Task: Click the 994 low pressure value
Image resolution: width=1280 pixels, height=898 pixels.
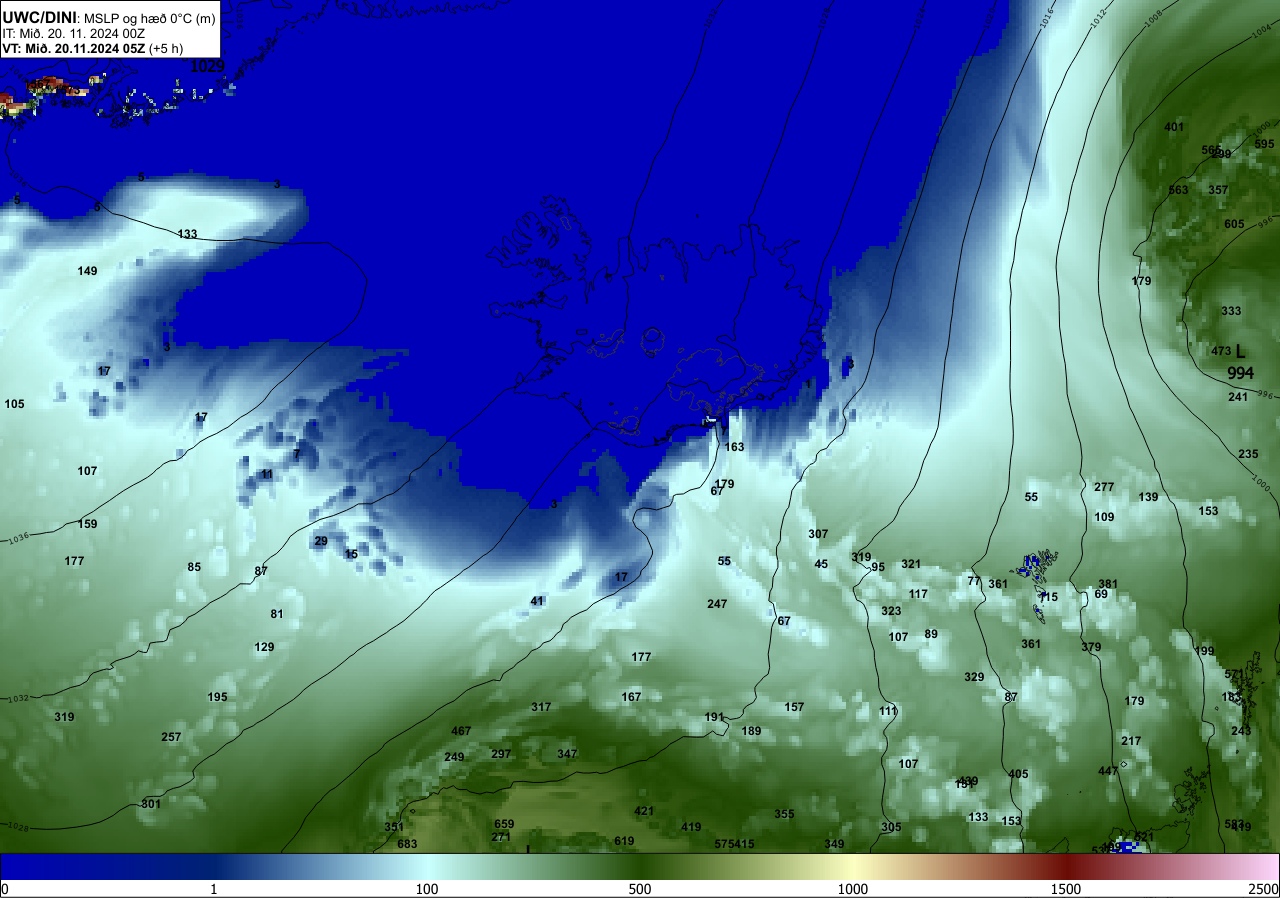Action: [x=1241, y=373]
